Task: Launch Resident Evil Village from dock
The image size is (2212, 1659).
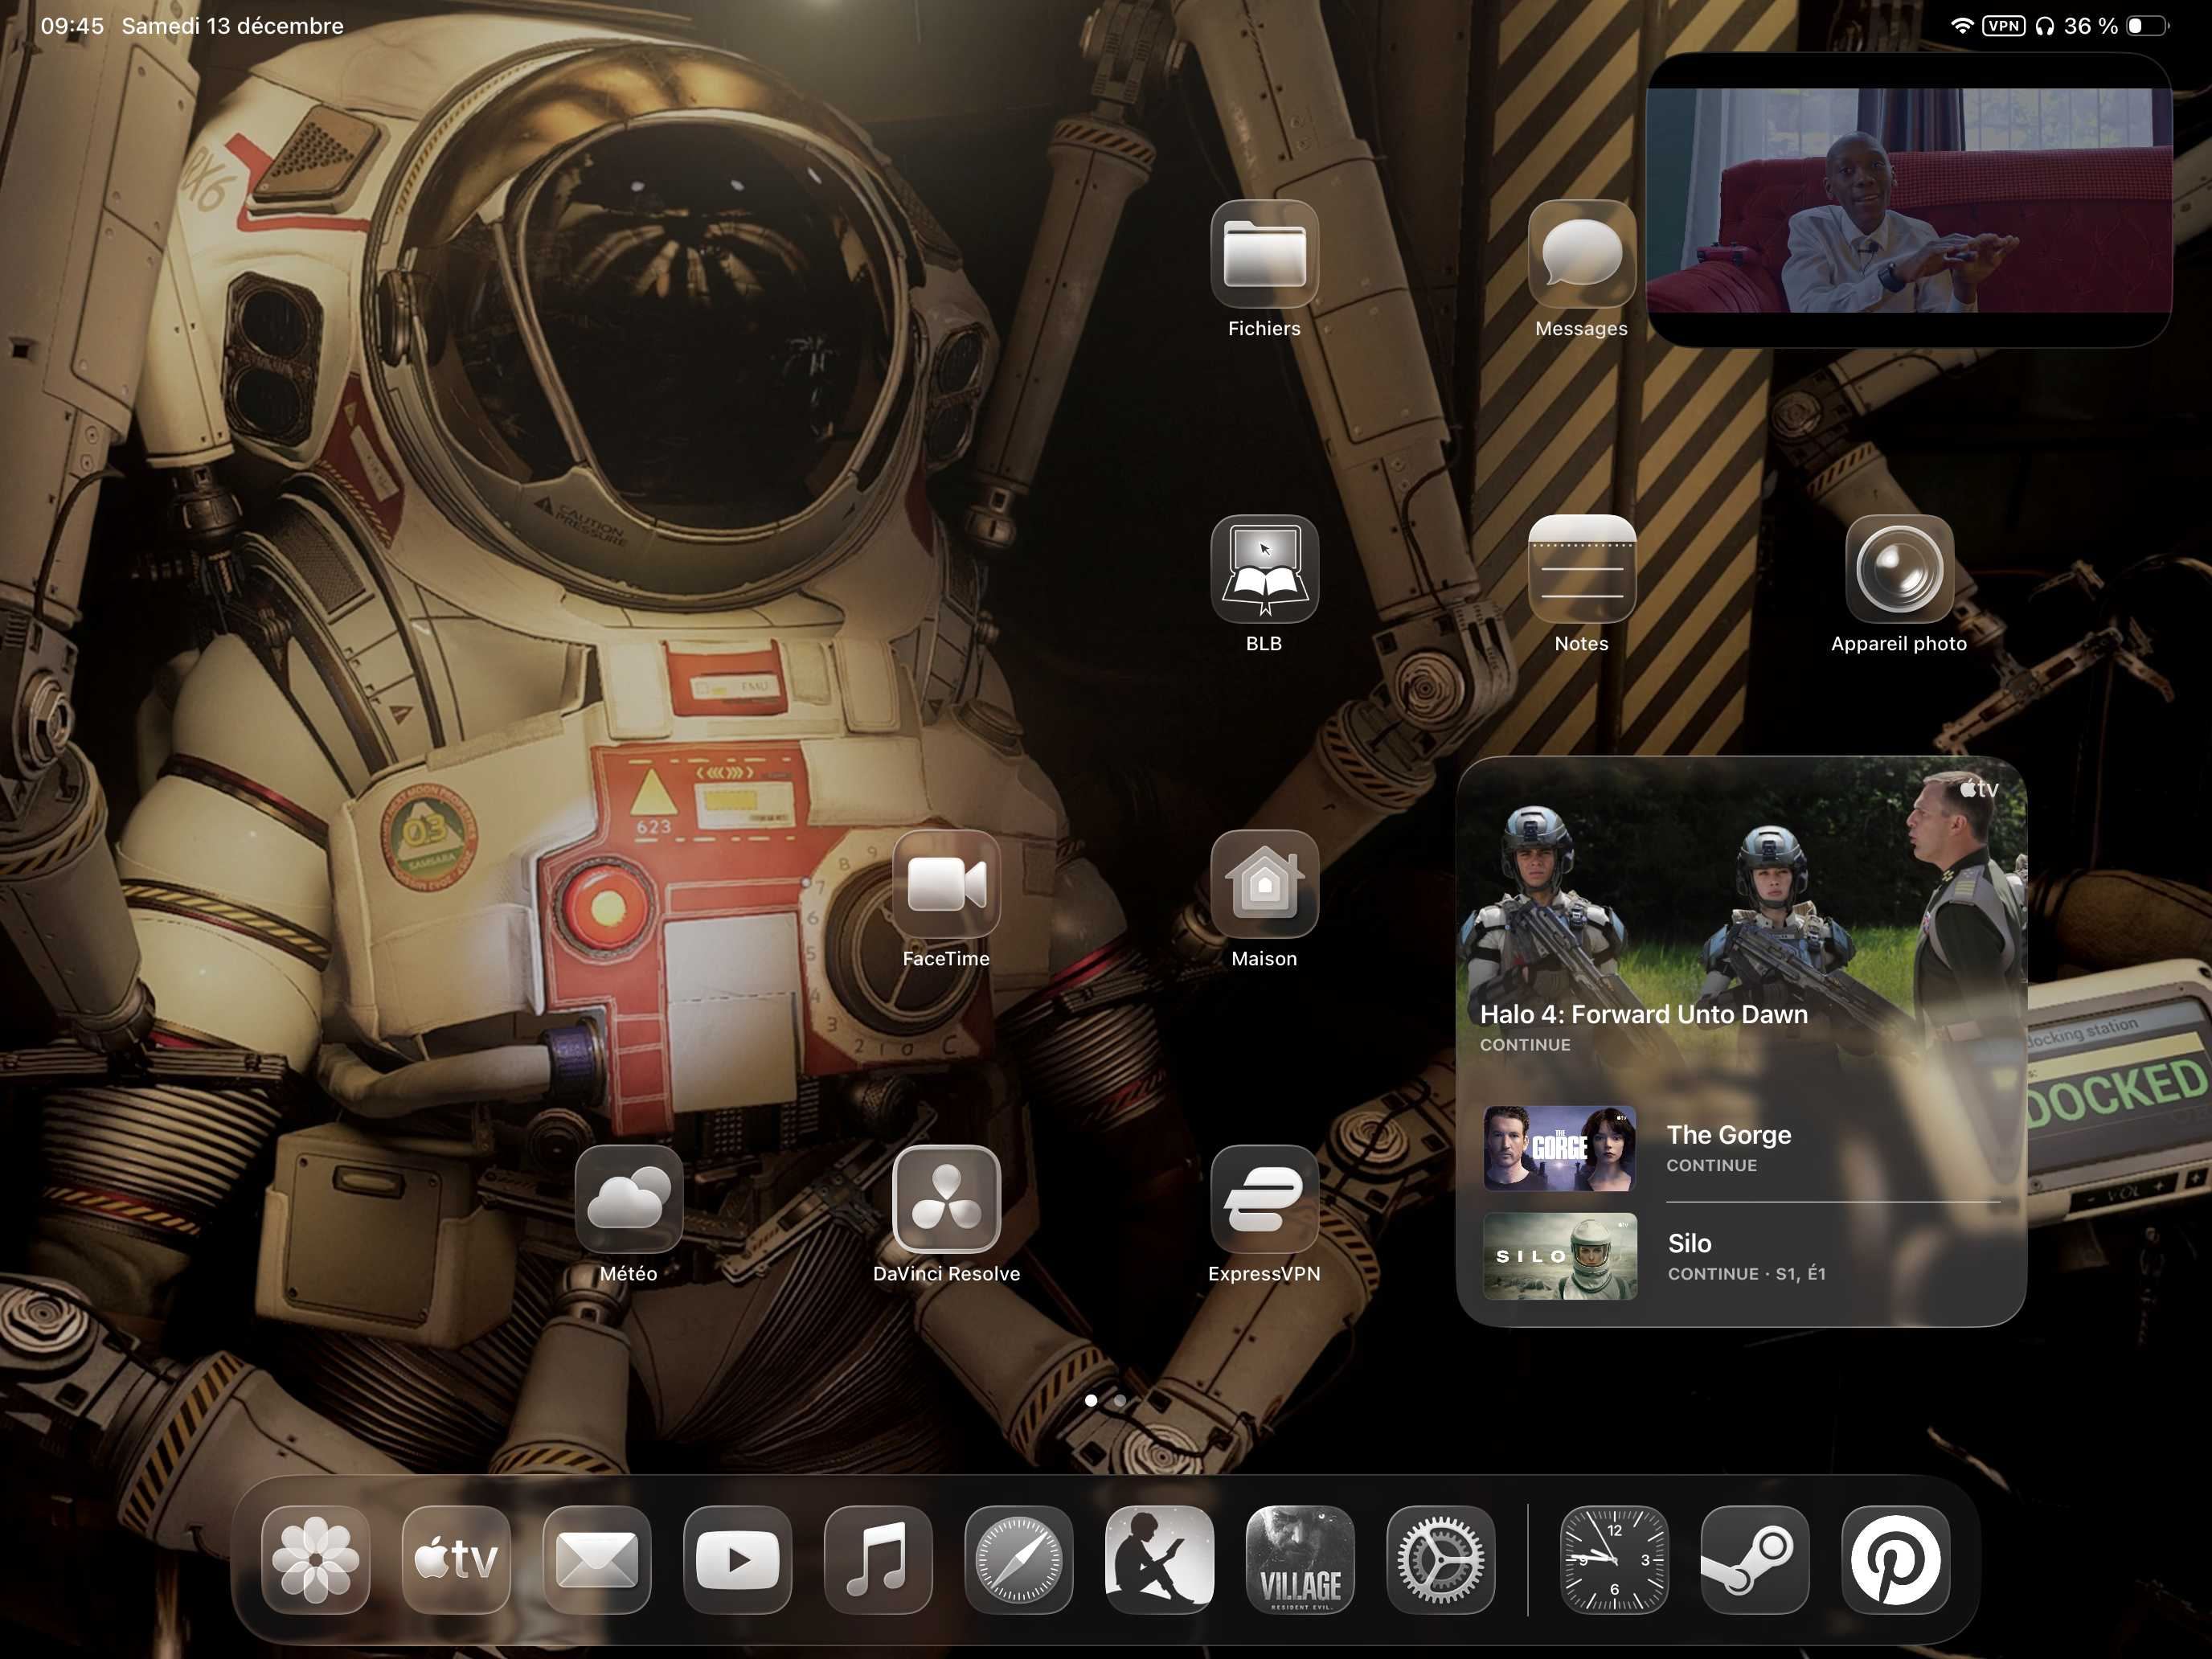Action: pos(1300,1559)
